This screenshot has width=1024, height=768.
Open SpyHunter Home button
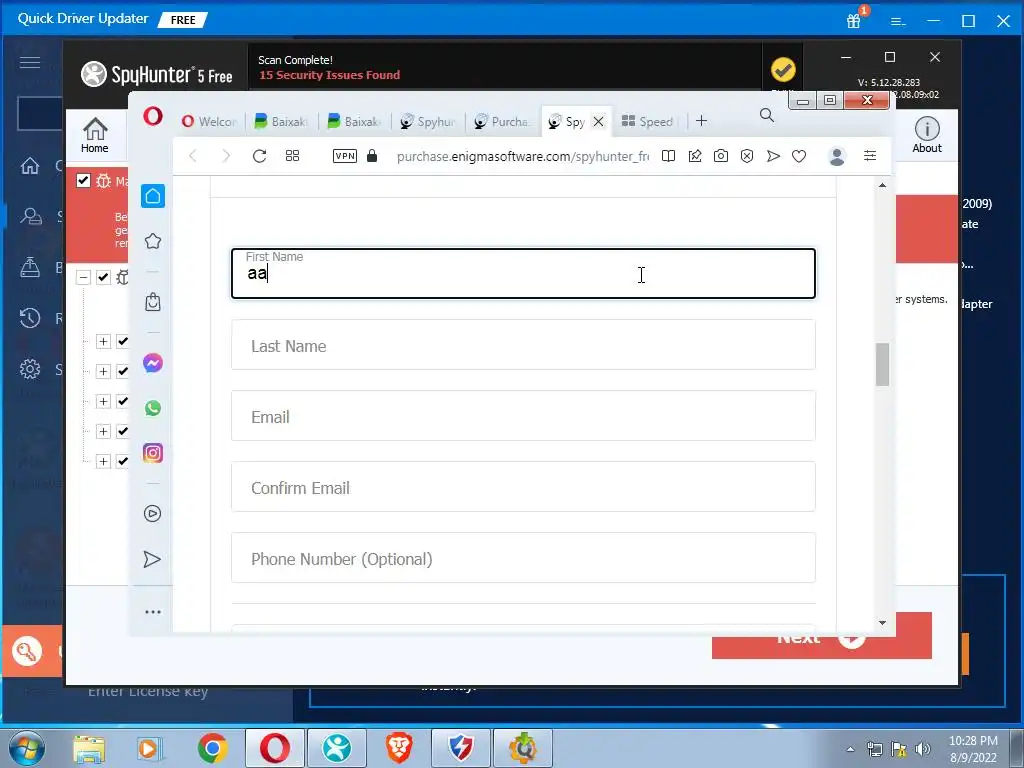(95, 135)
